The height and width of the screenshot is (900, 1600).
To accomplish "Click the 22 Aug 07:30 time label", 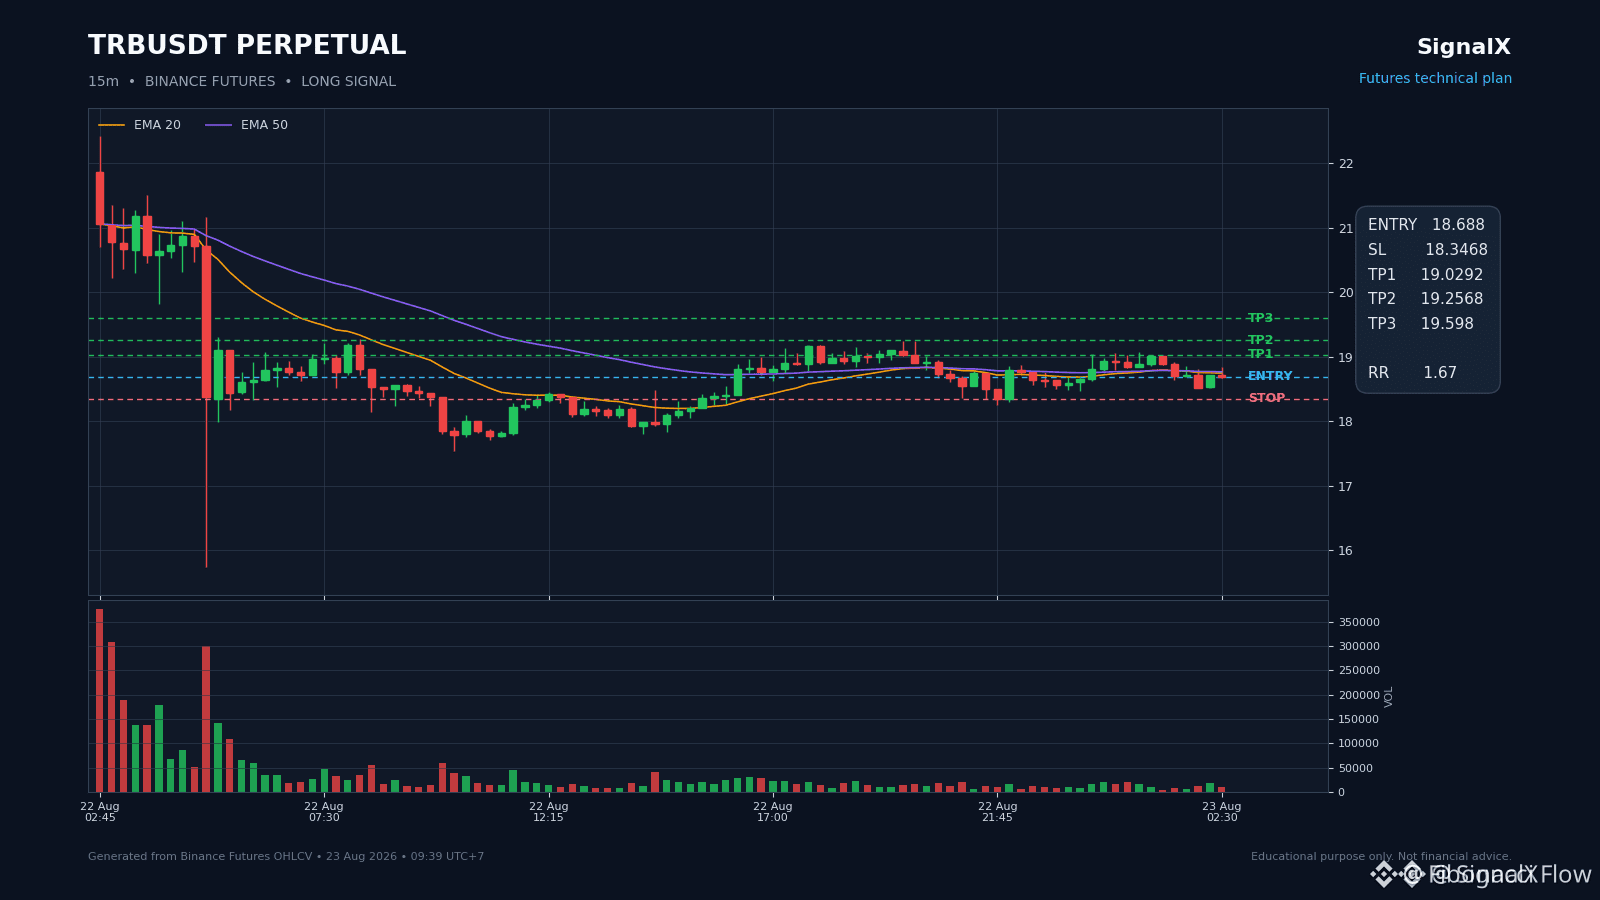I will coord(324,812).
